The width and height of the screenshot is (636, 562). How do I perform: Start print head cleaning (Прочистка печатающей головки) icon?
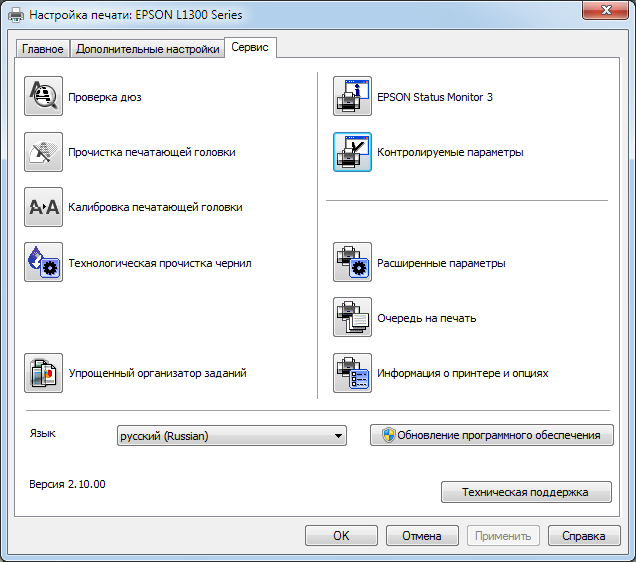point(43,152)
